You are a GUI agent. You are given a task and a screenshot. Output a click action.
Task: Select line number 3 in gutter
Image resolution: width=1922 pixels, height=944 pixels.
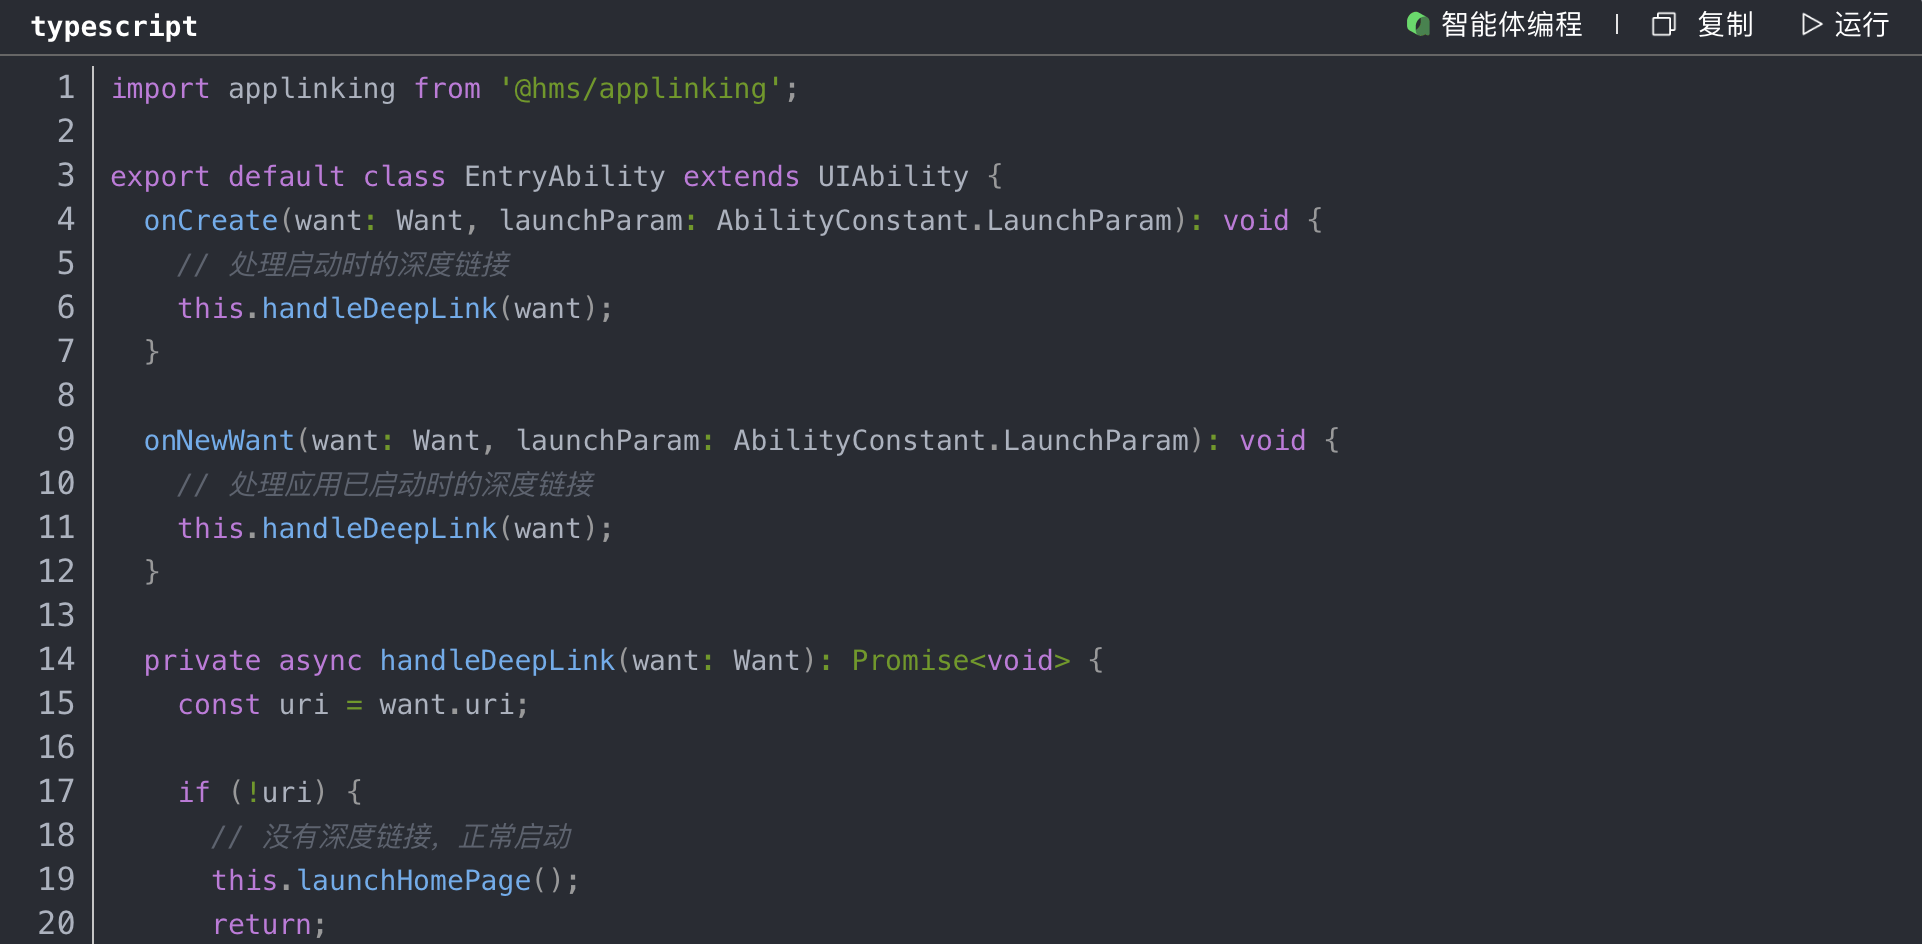pyautogui.click(x=66, y=176)
